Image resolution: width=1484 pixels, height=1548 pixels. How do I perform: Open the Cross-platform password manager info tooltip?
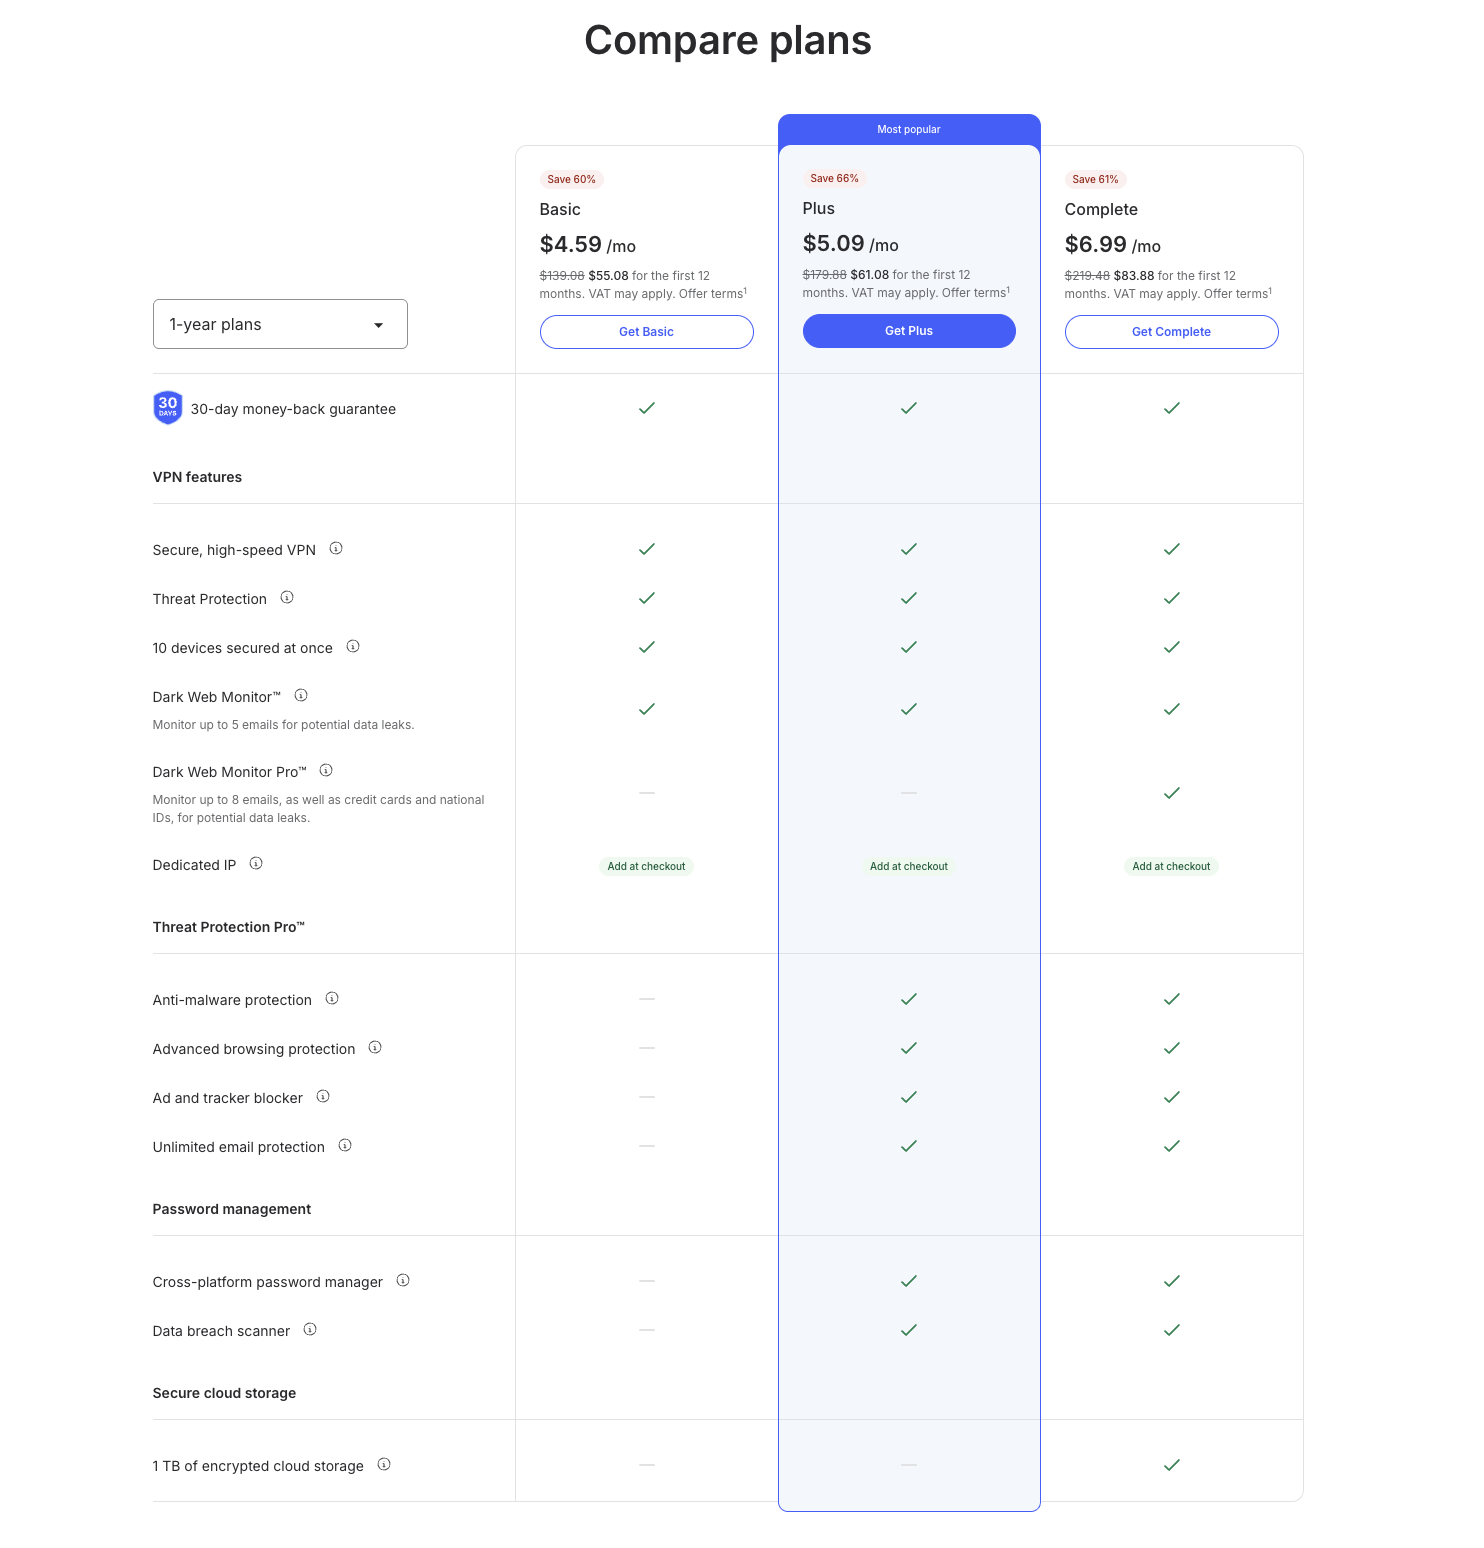pyautogui.click(x=403, y=1280)
